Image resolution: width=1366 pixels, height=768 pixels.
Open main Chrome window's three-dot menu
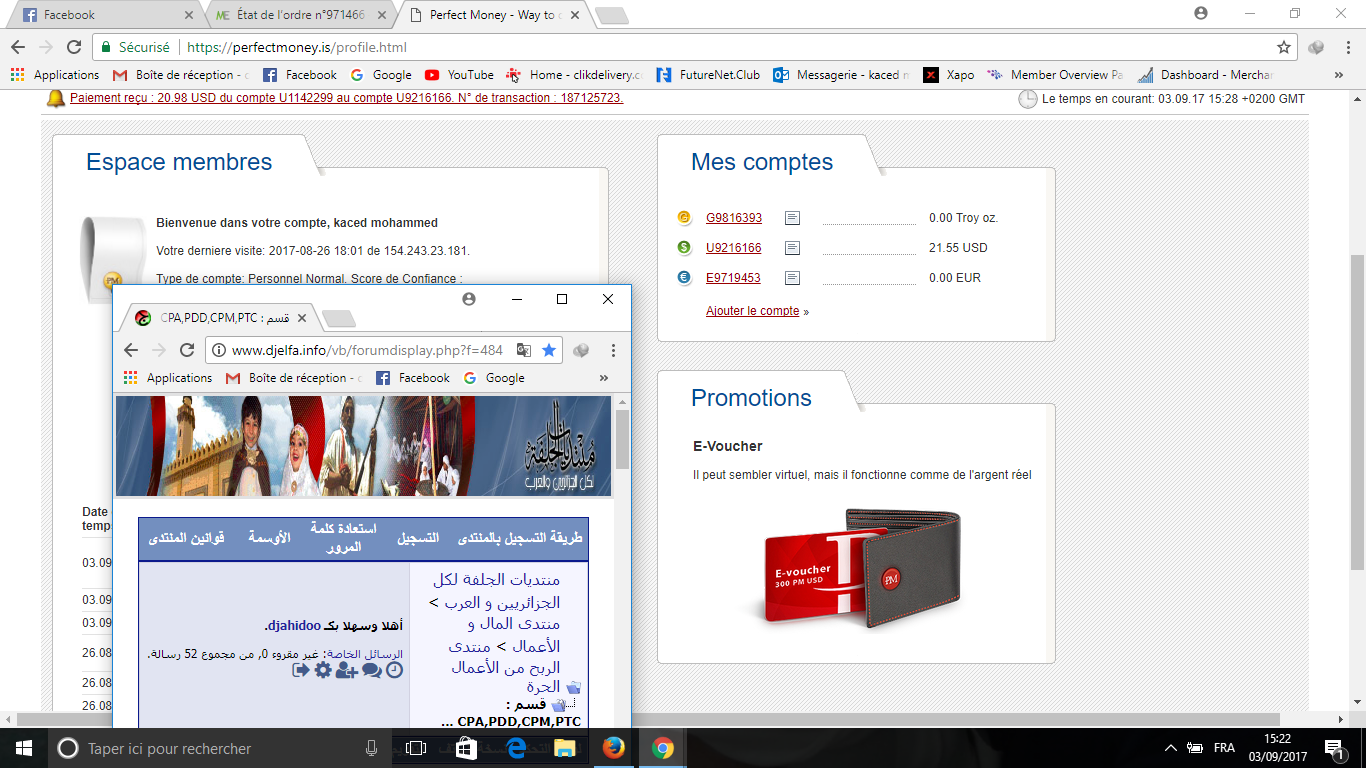pyautogui.click(x=1346, y=47)
